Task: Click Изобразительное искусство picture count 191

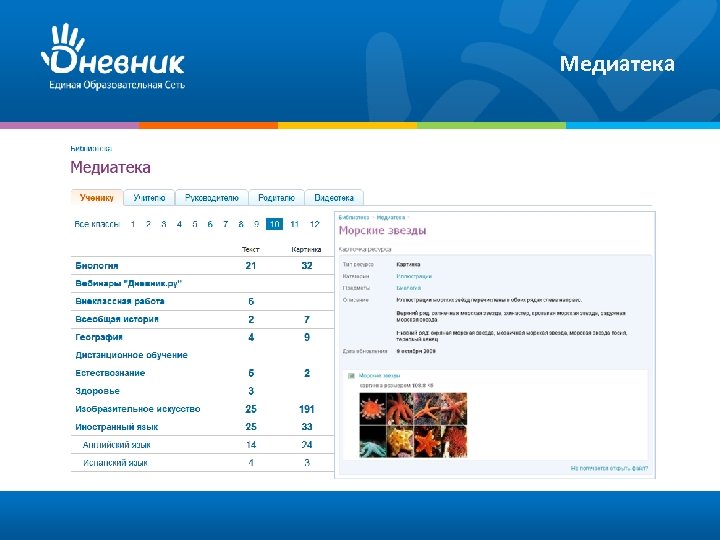Action: tap(307, 409)
